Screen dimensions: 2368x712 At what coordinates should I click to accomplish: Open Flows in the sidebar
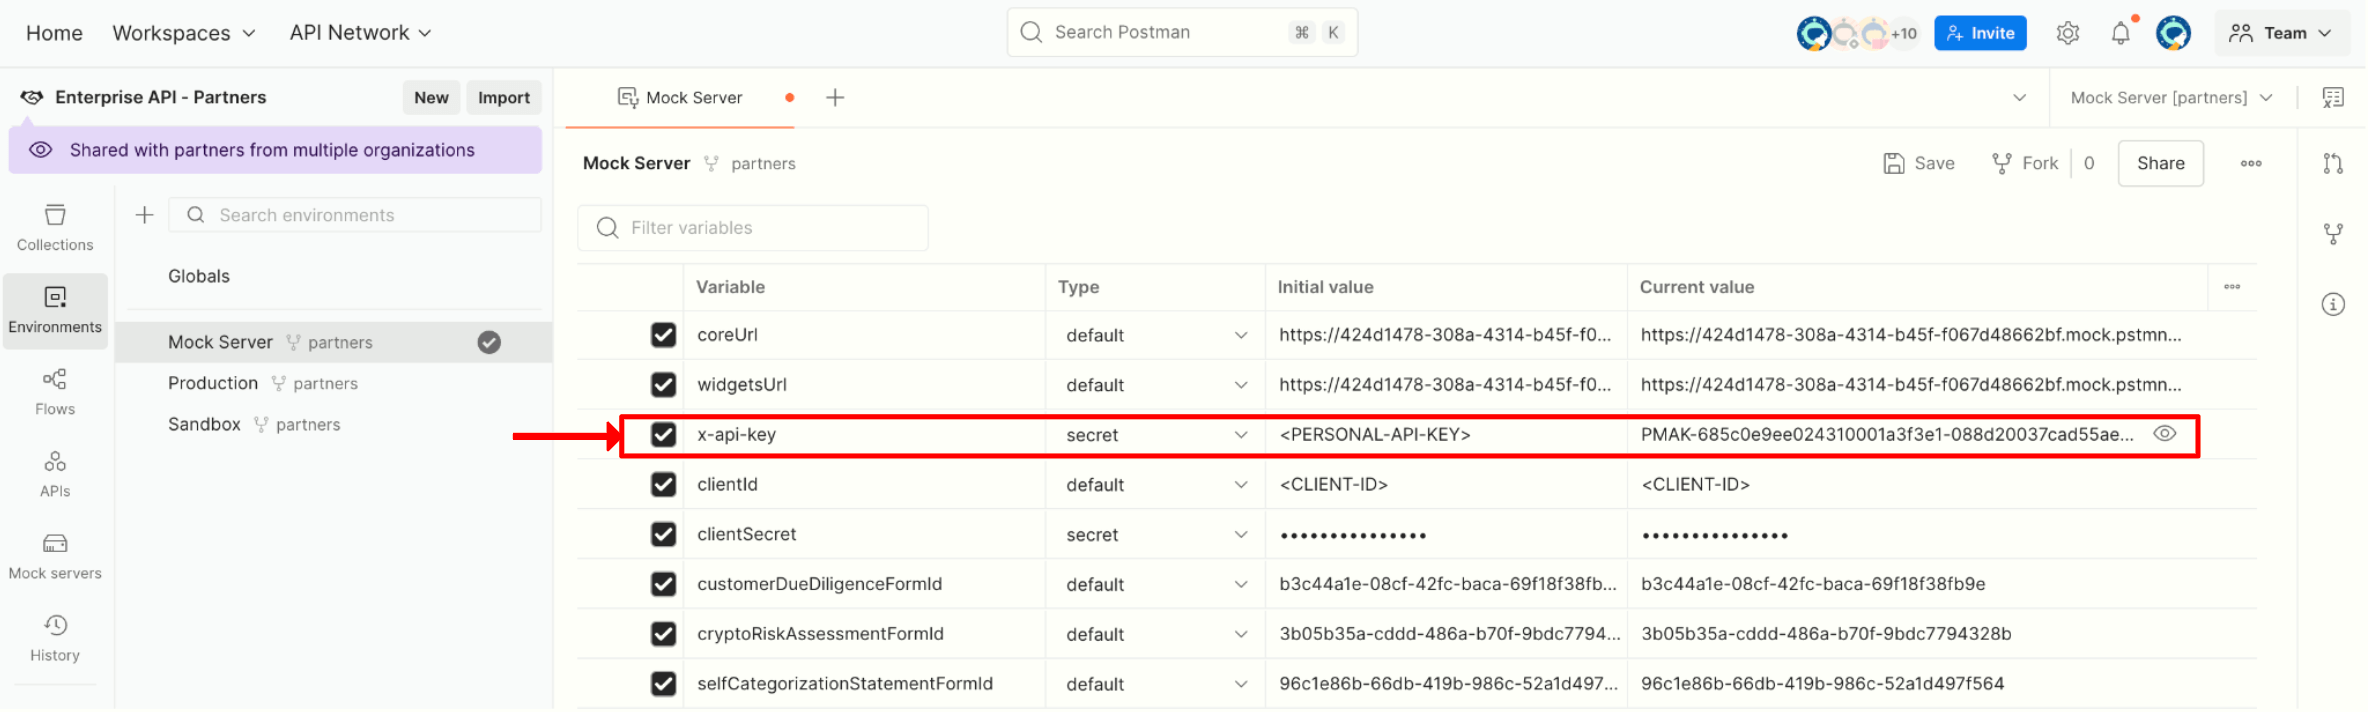point(55,392)
